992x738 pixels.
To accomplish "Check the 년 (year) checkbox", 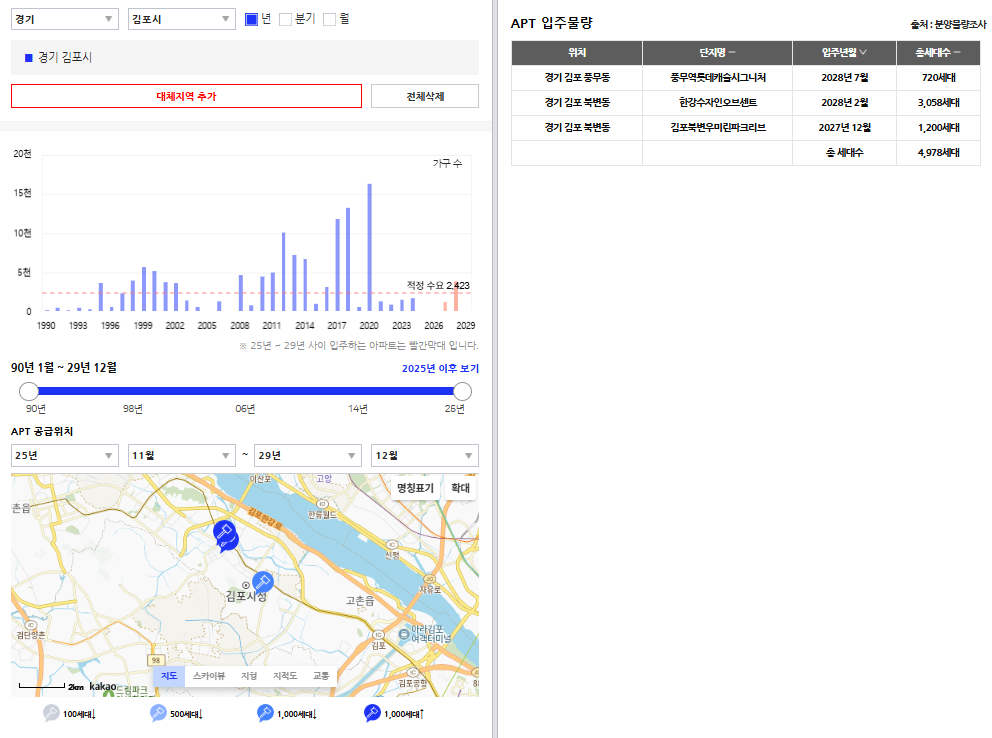I will pyautogui.click(x=252, y=19).
